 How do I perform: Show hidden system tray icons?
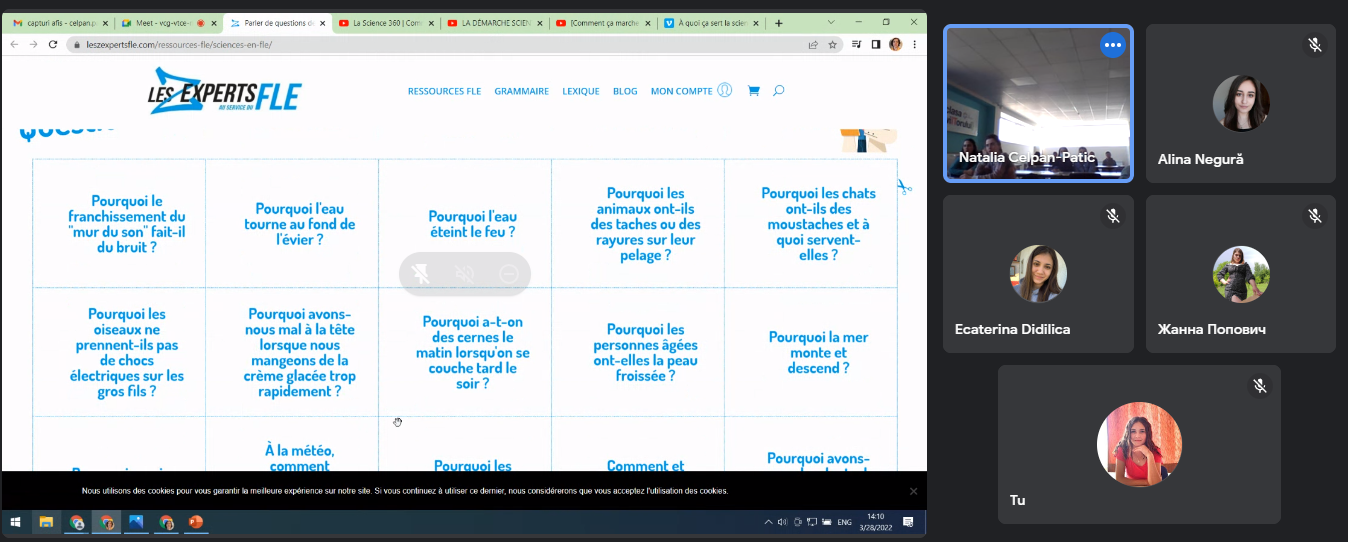point(768,522)
